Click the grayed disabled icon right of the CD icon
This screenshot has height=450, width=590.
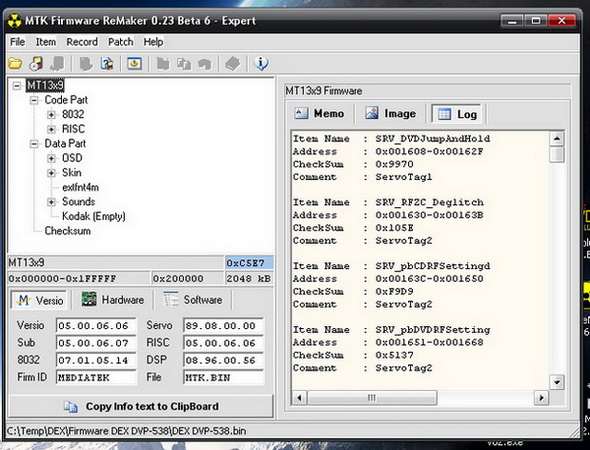coord(57,64)
